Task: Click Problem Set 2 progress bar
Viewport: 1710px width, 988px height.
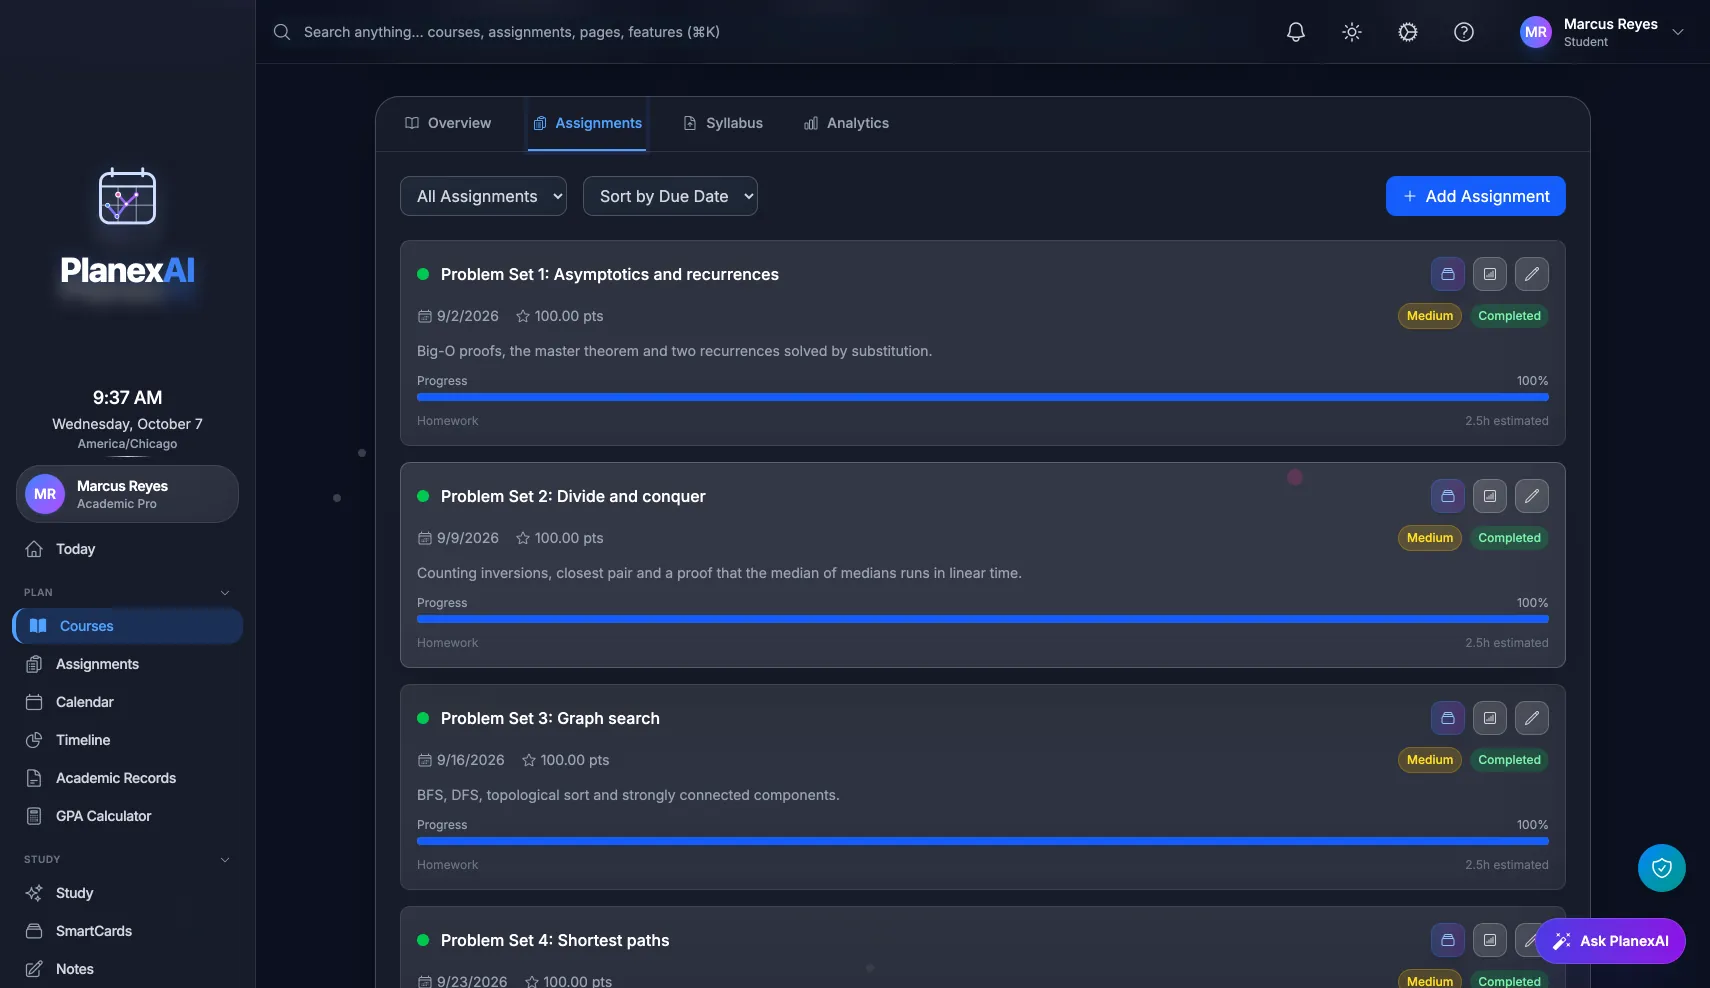Action: [x=983, y=619]
